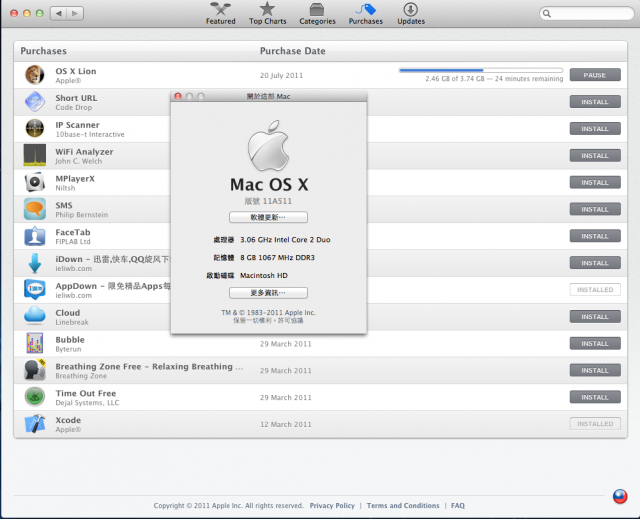Install iDown

[595, 263]
